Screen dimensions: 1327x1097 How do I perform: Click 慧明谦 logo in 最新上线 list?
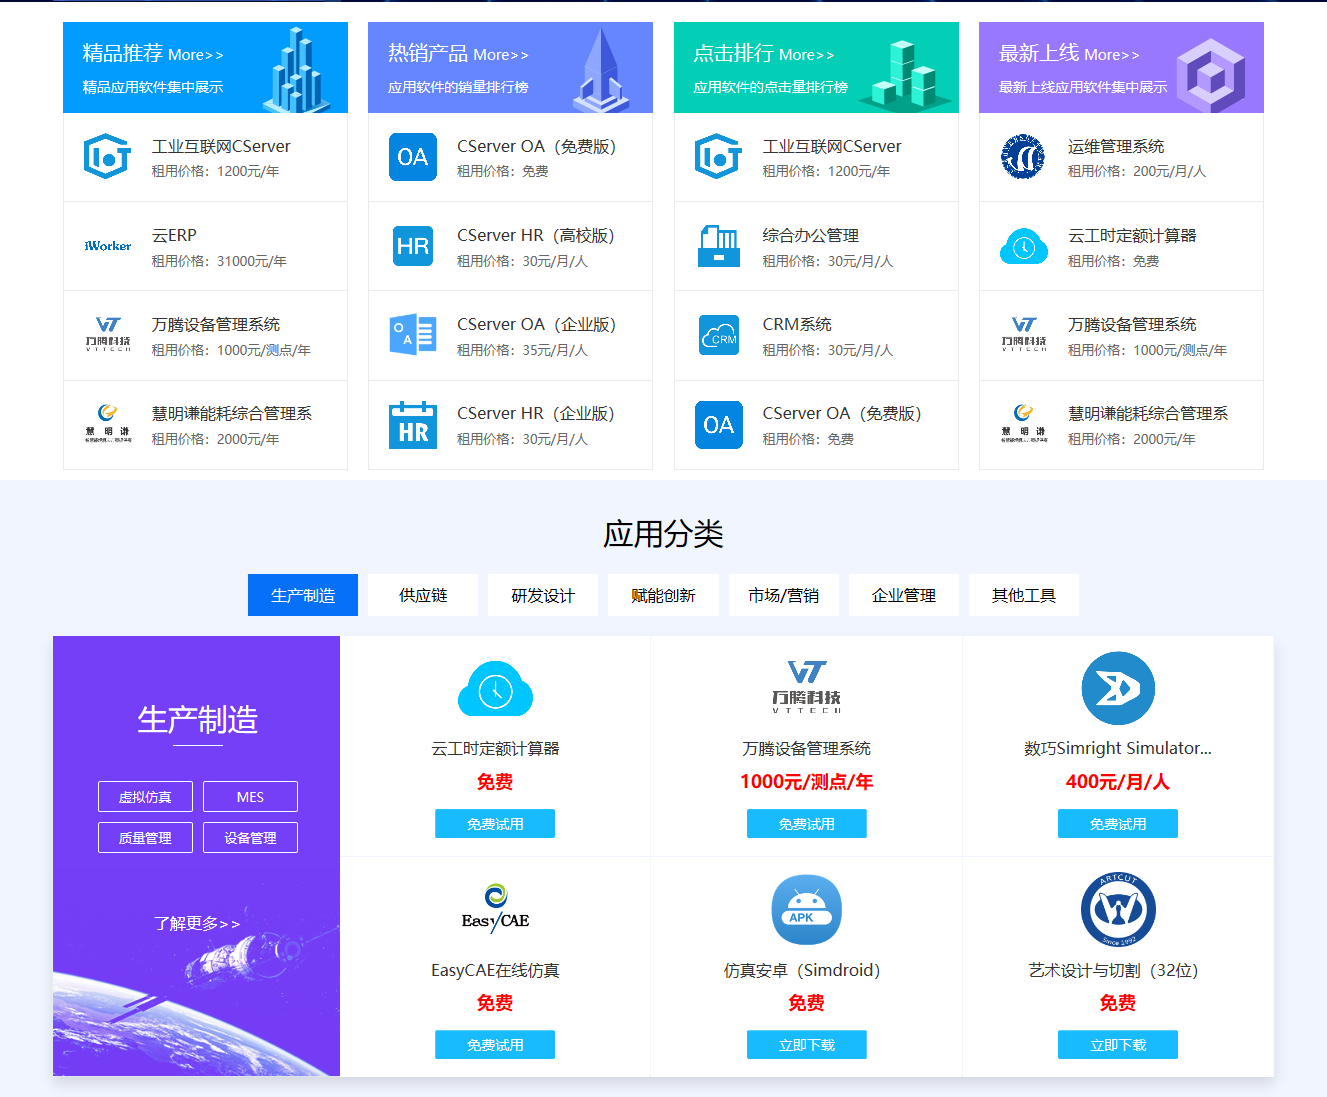click(1023, 424)
